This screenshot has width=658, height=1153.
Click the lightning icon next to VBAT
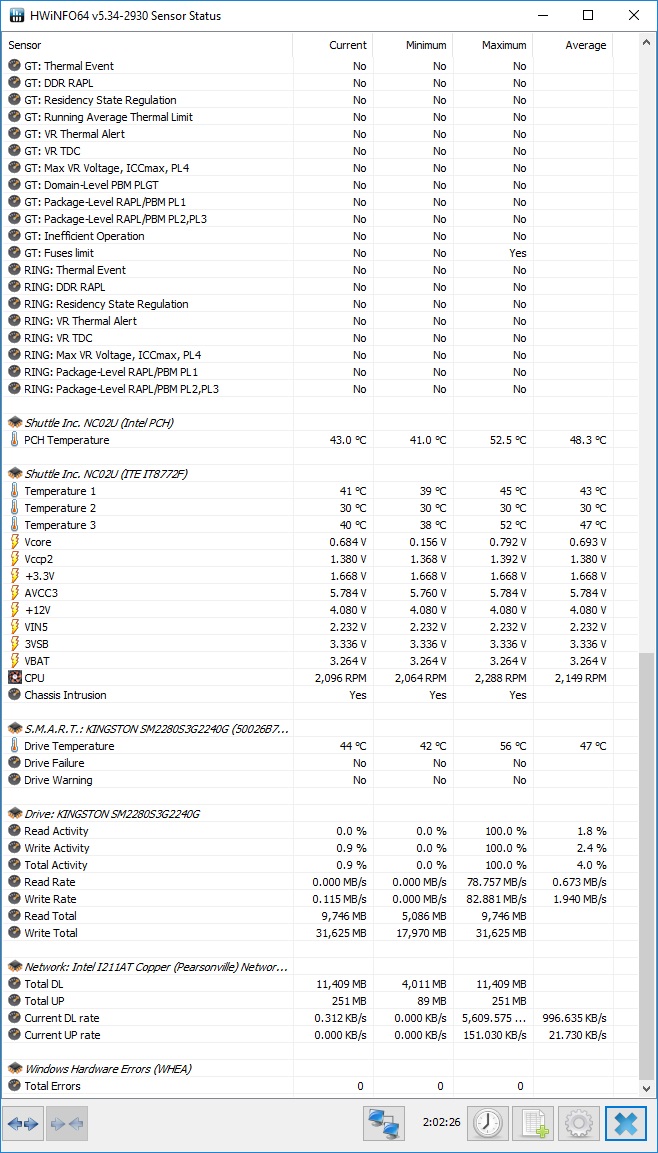coord(15,660)
